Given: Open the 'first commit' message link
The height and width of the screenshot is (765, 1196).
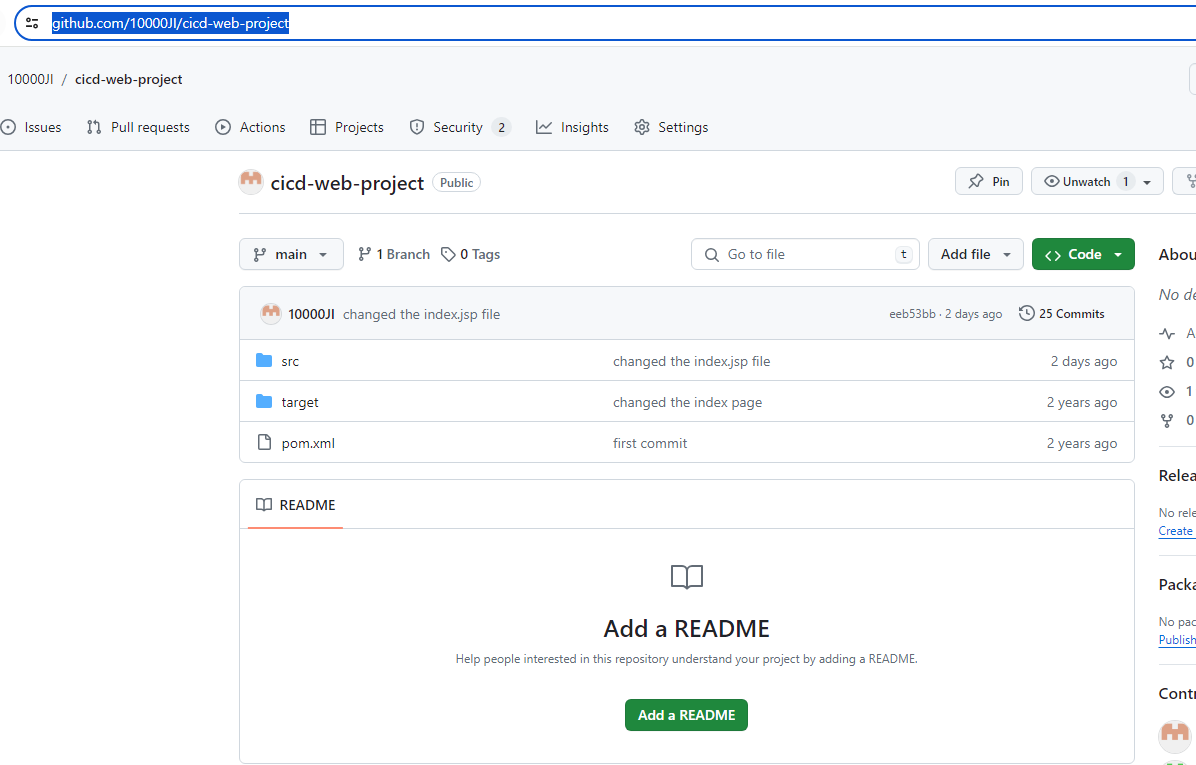Looking at the screenshot, I should [x=650, y=443].
